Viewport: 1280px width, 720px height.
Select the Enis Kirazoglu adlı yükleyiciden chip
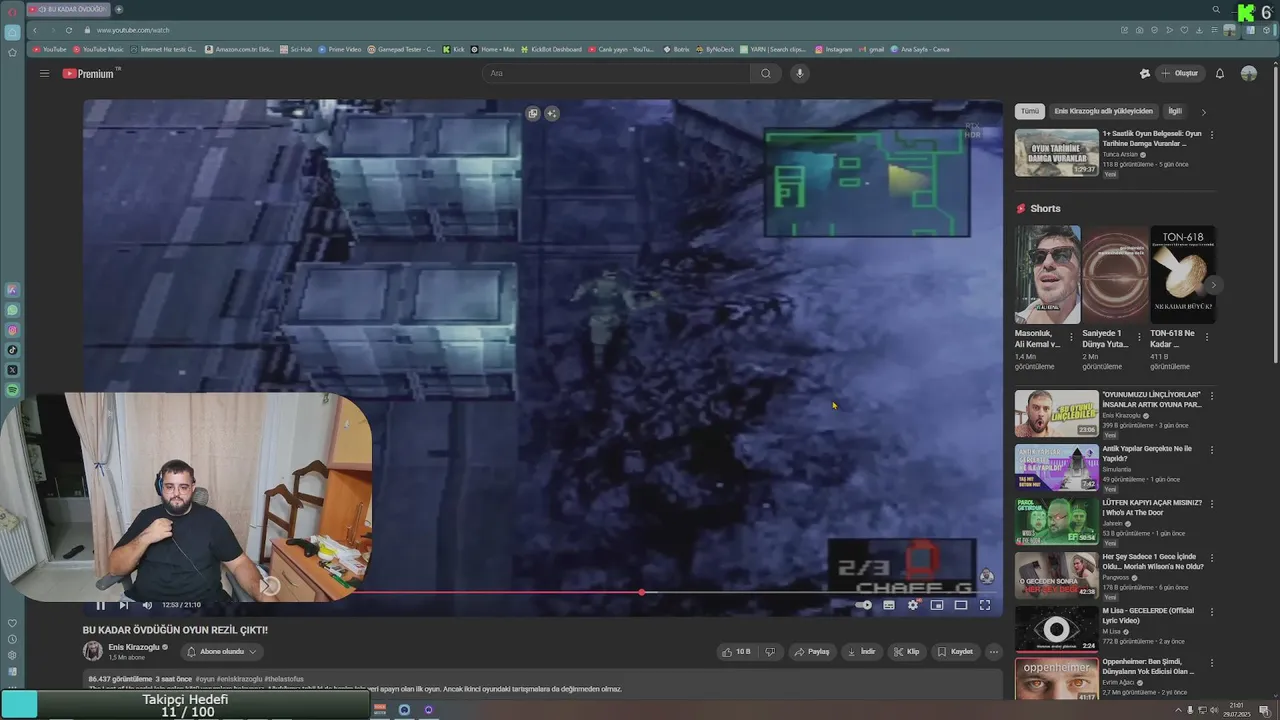(1104, 111)
